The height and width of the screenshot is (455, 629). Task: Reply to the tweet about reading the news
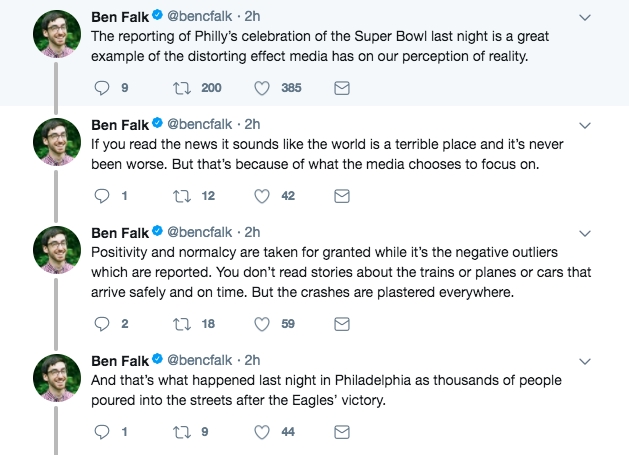(101, 196)
